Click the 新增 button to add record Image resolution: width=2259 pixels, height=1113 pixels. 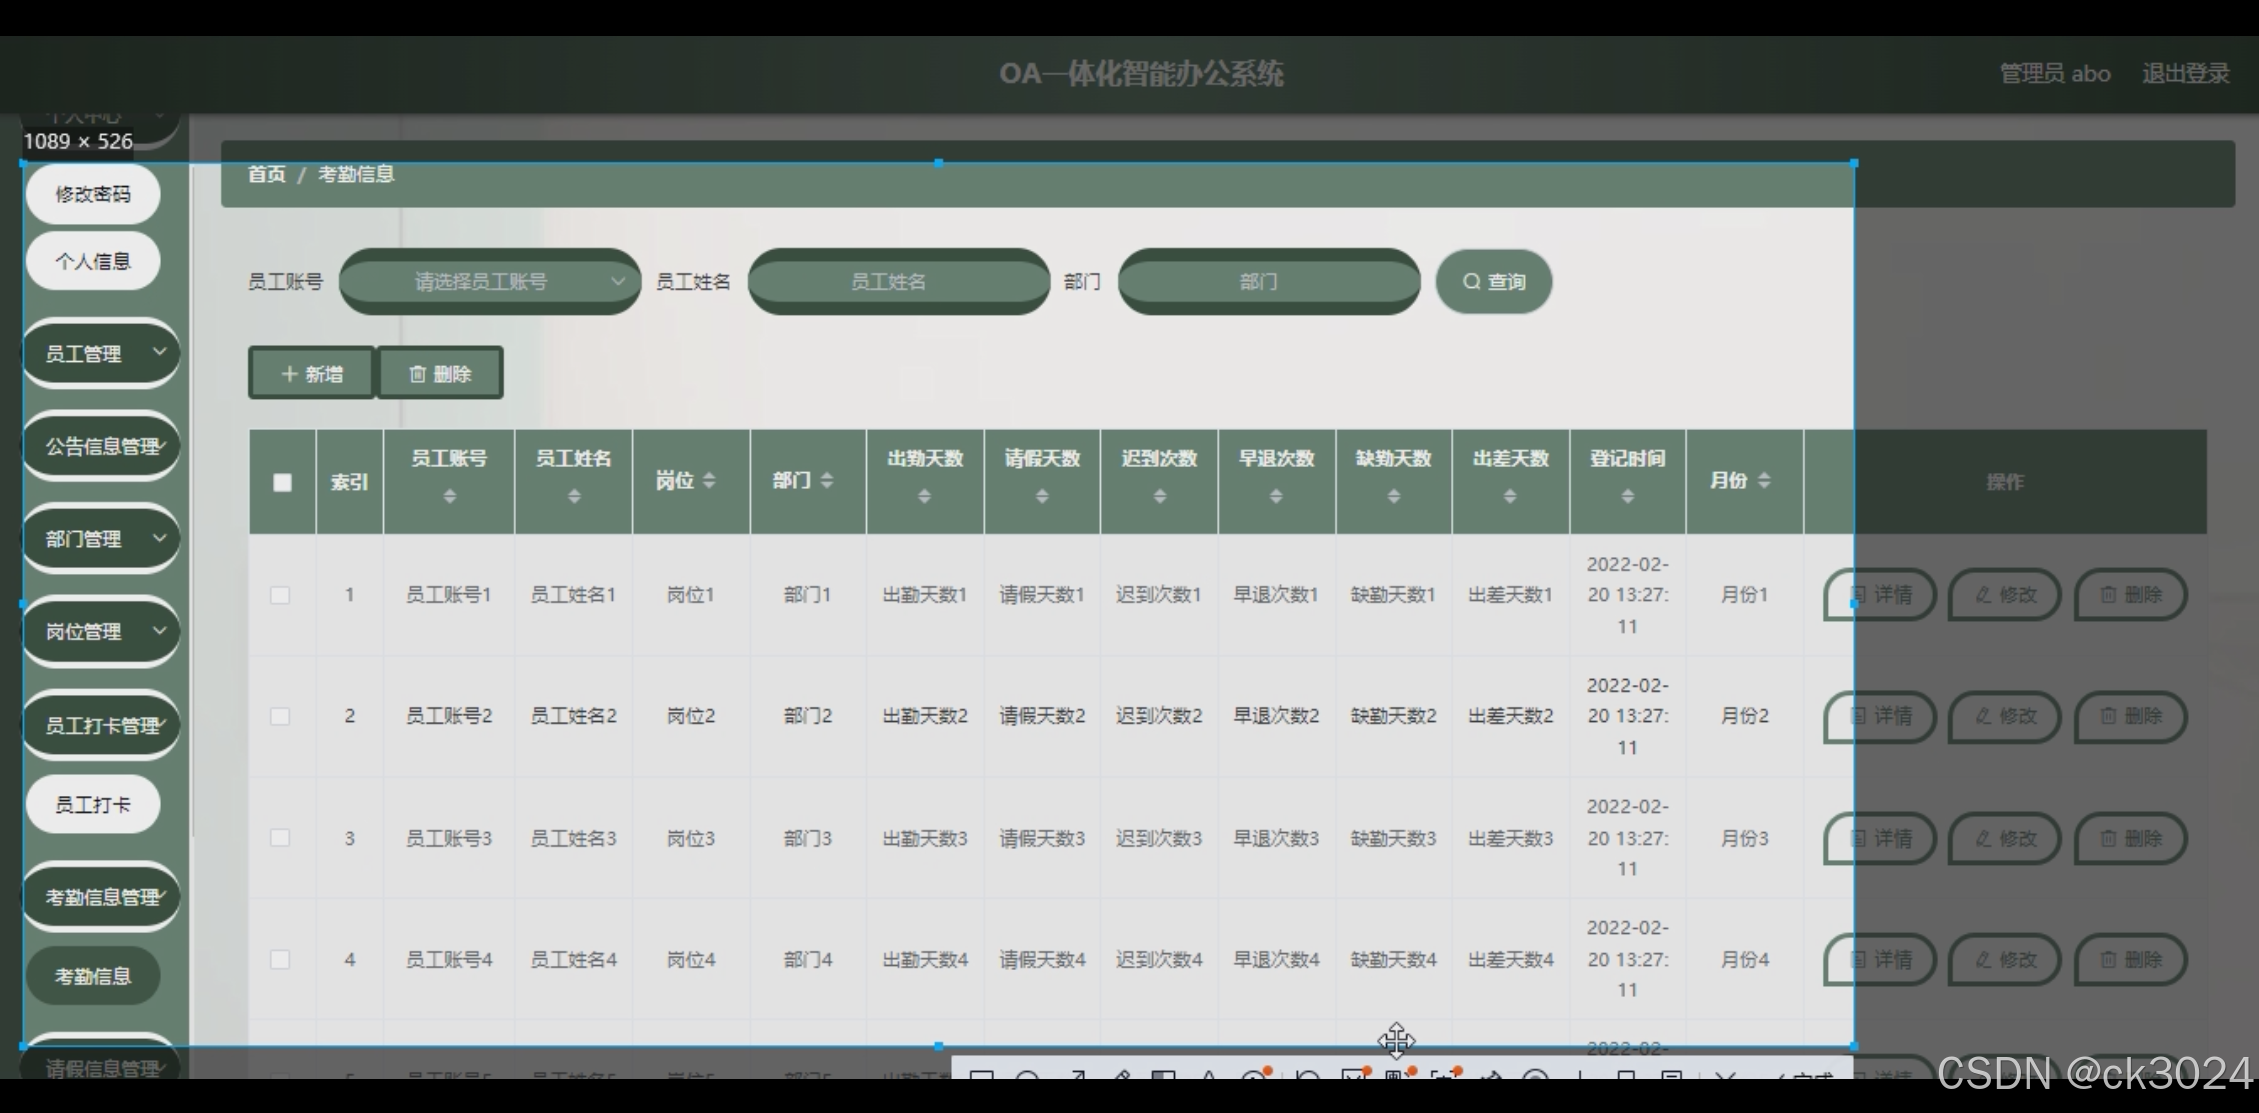[310, 372]
